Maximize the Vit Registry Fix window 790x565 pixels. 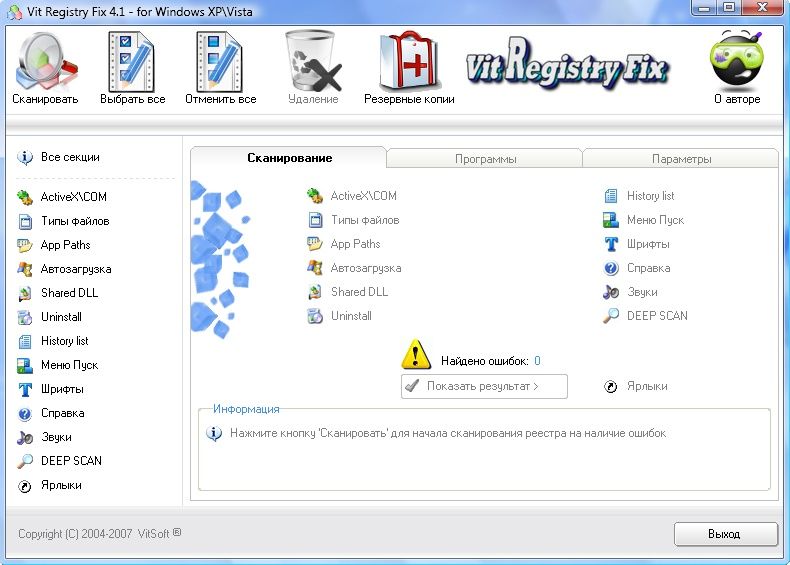(729, 8)
